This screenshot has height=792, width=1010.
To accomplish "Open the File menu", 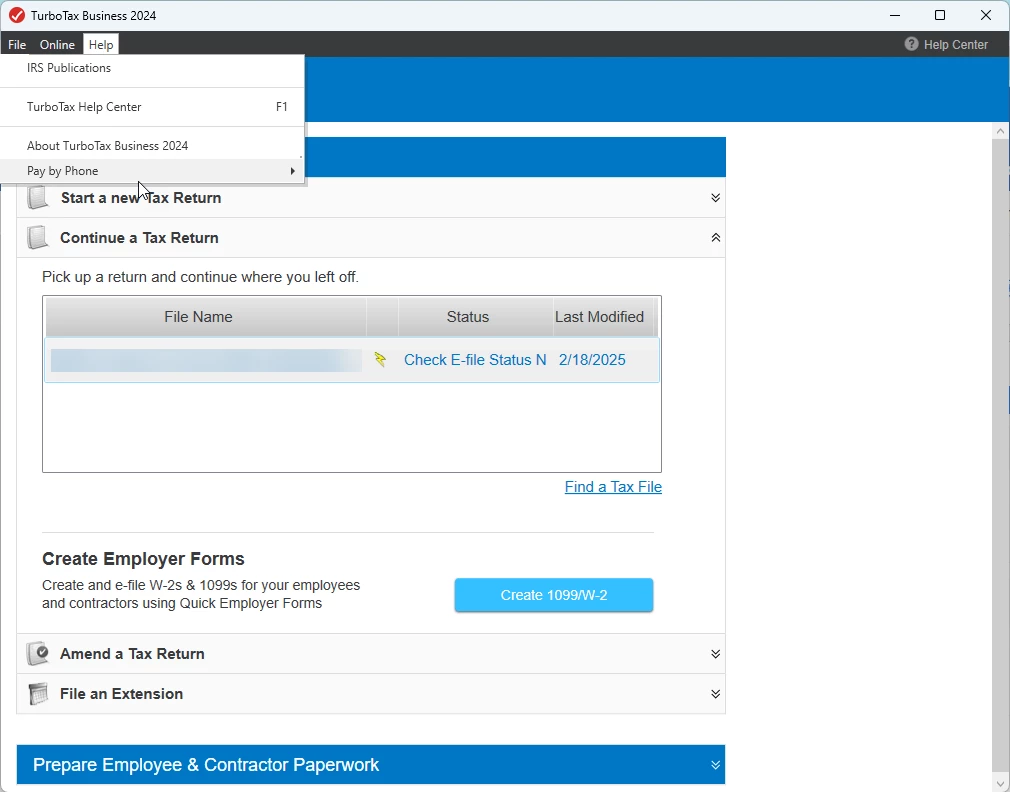I will 17,44.
